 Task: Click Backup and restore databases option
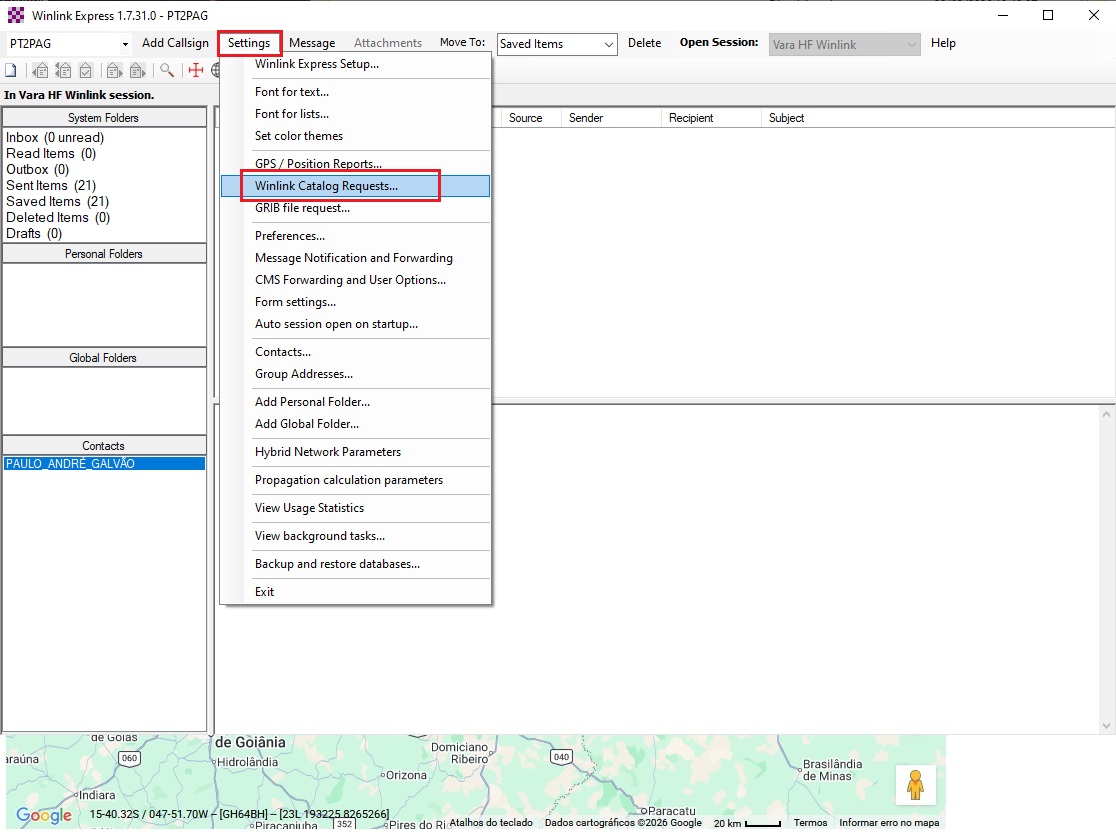tap(337, 564)
